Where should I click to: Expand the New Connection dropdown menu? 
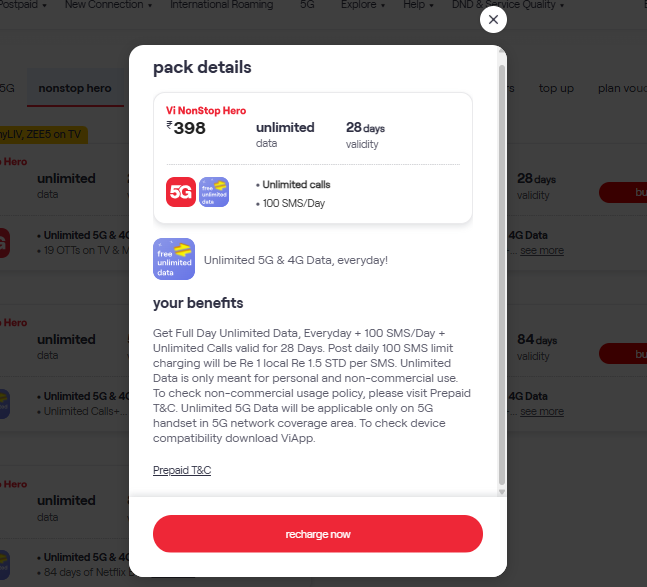(x=109, y=5)
